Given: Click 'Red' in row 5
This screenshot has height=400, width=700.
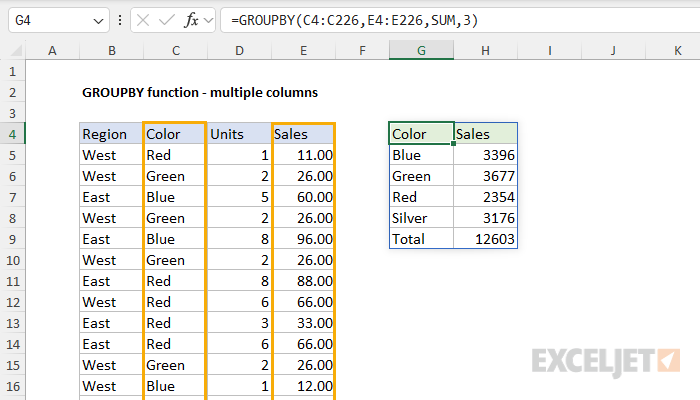Looking at the screenshot, I should click(x=175, y=155).
